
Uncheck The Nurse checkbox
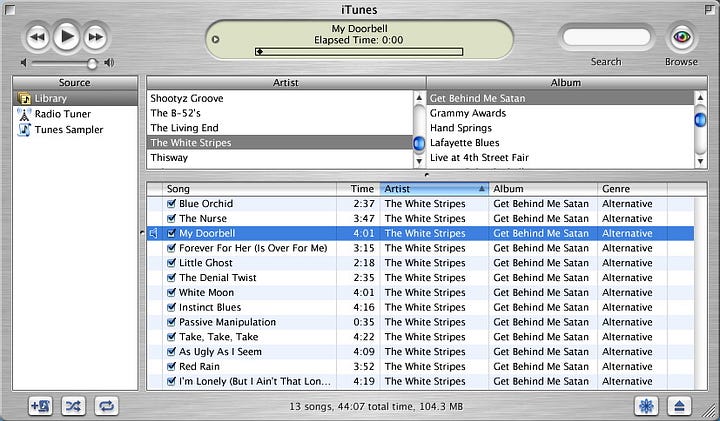tap(171, 218)
